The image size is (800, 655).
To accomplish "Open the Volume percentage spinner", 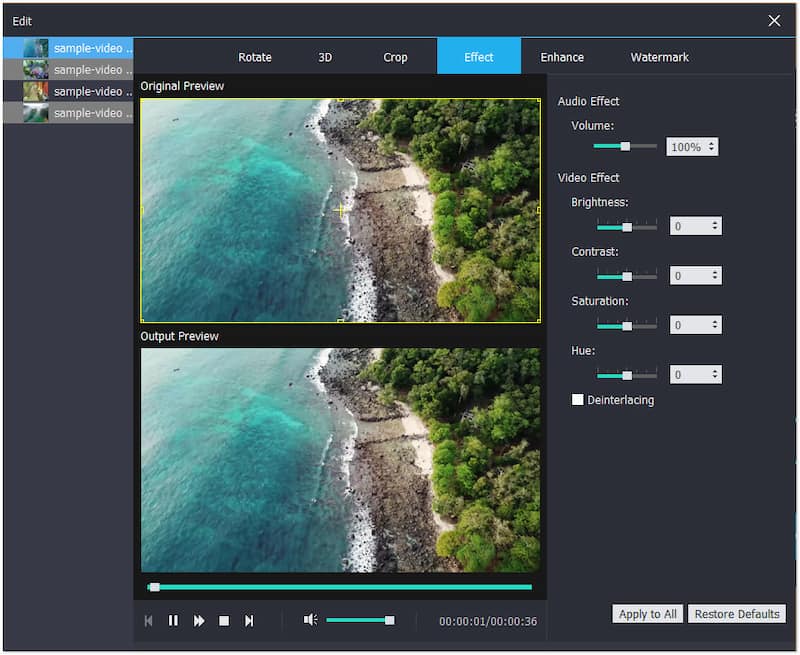I will click(x=711, y=147).
